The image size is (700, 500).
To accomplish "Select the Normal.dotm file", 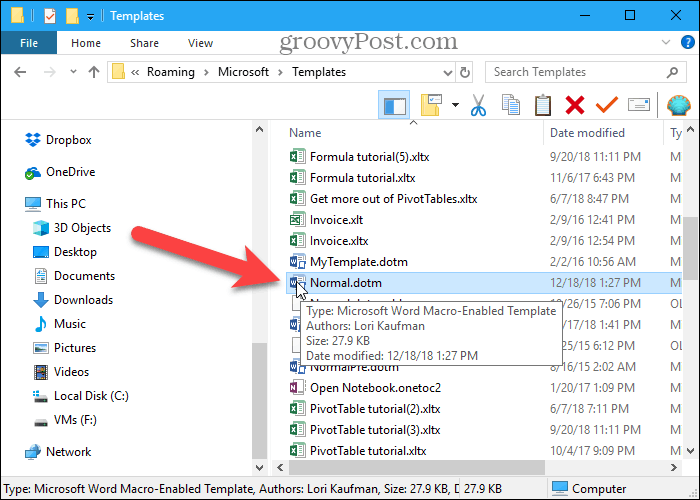I will 484,283.
